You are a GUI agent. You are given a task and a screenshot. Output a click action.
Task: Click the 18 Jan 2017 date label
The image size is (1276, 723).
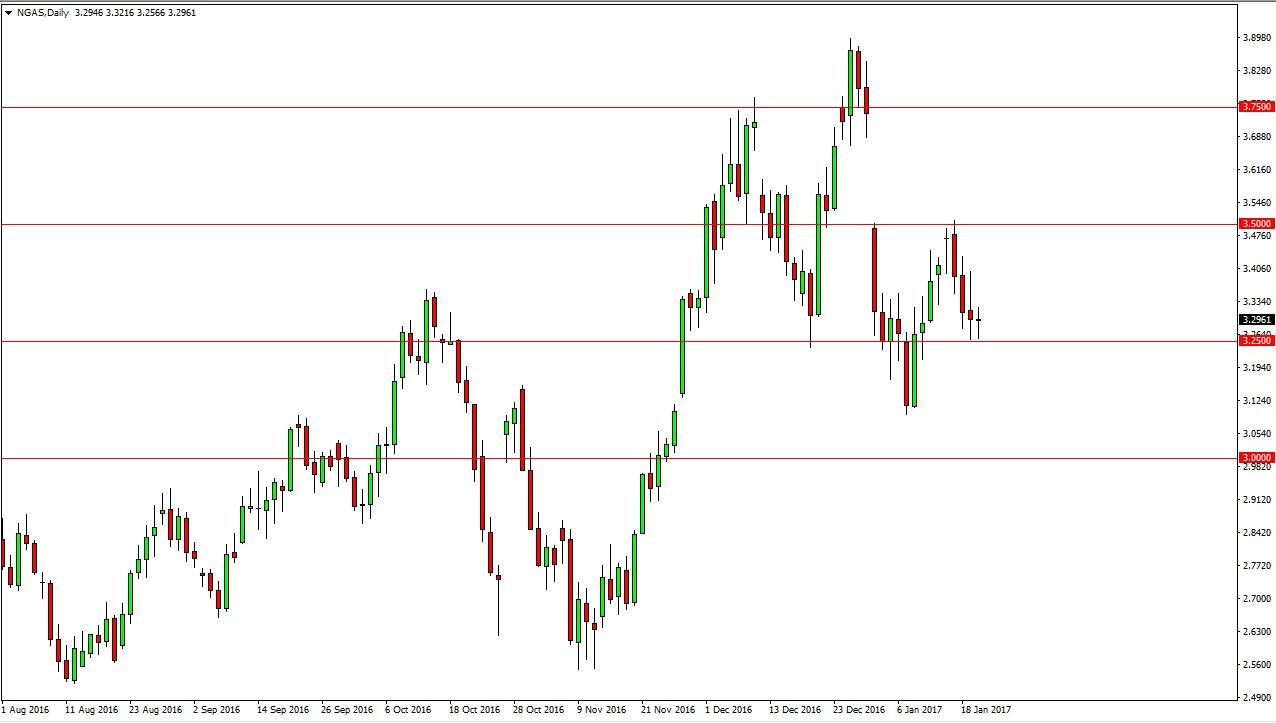pyautogui.click(x=987, y=710)
